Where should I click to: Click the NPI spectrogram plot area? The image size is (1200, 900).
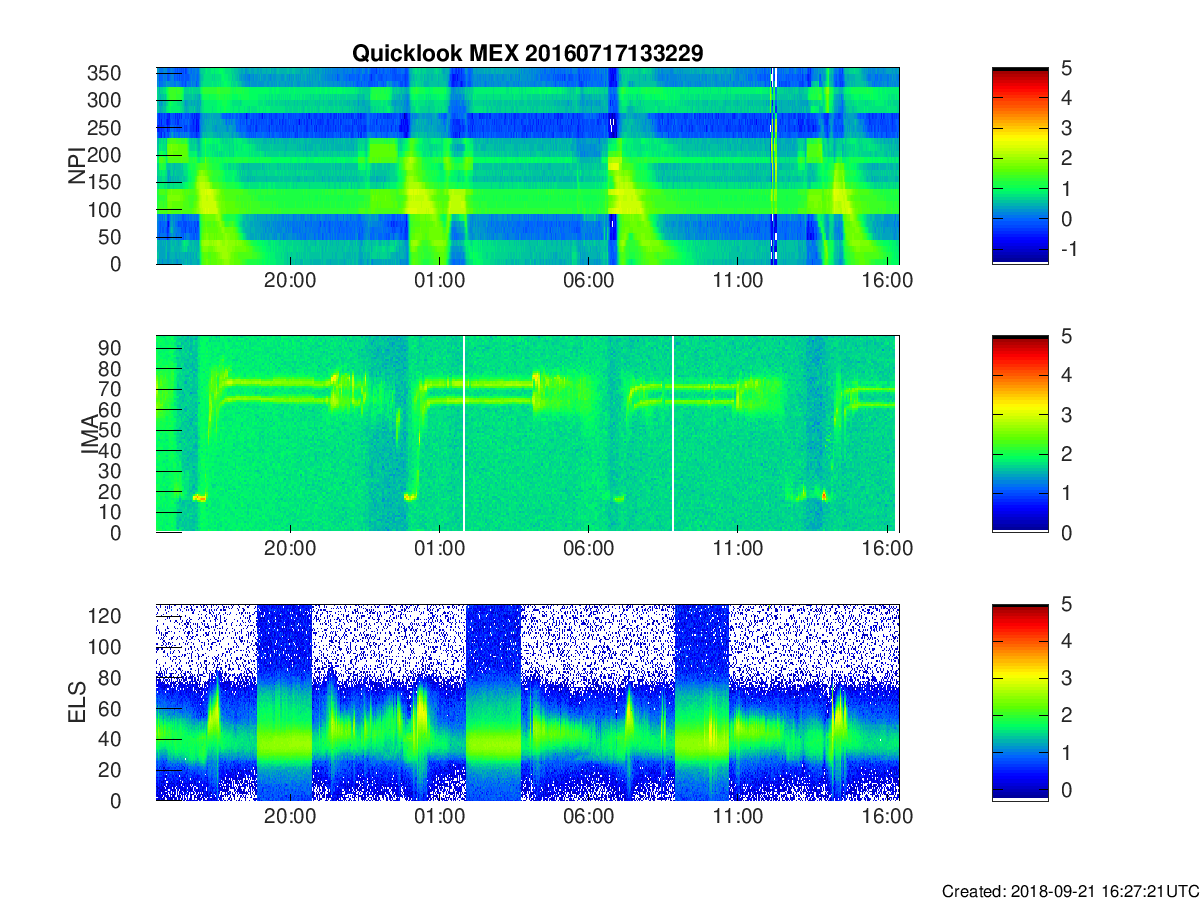coord(528,166)
